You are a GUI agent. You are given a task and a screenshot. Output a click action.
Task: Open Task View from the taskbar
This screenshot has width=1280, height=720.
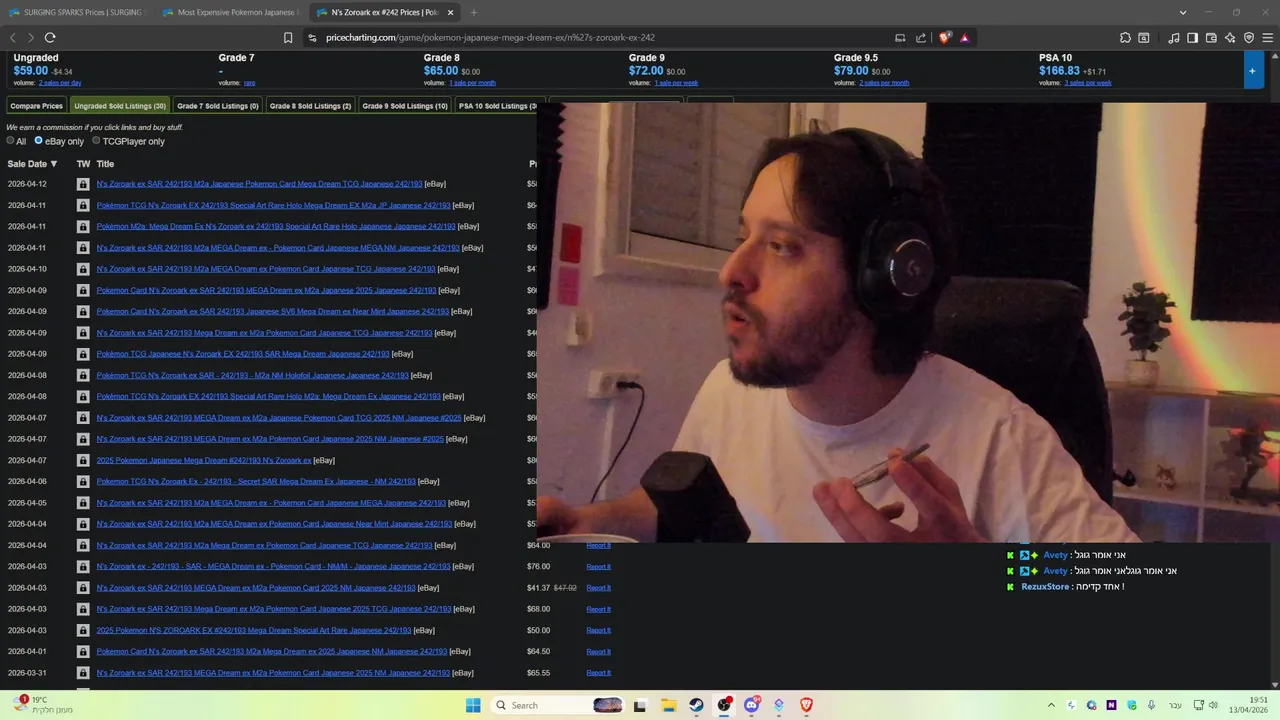point(640,705)
